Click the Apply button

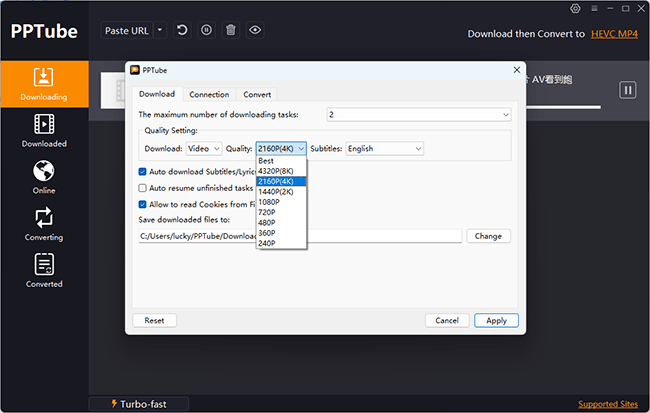pyautogui.click(x=496, y=320)
